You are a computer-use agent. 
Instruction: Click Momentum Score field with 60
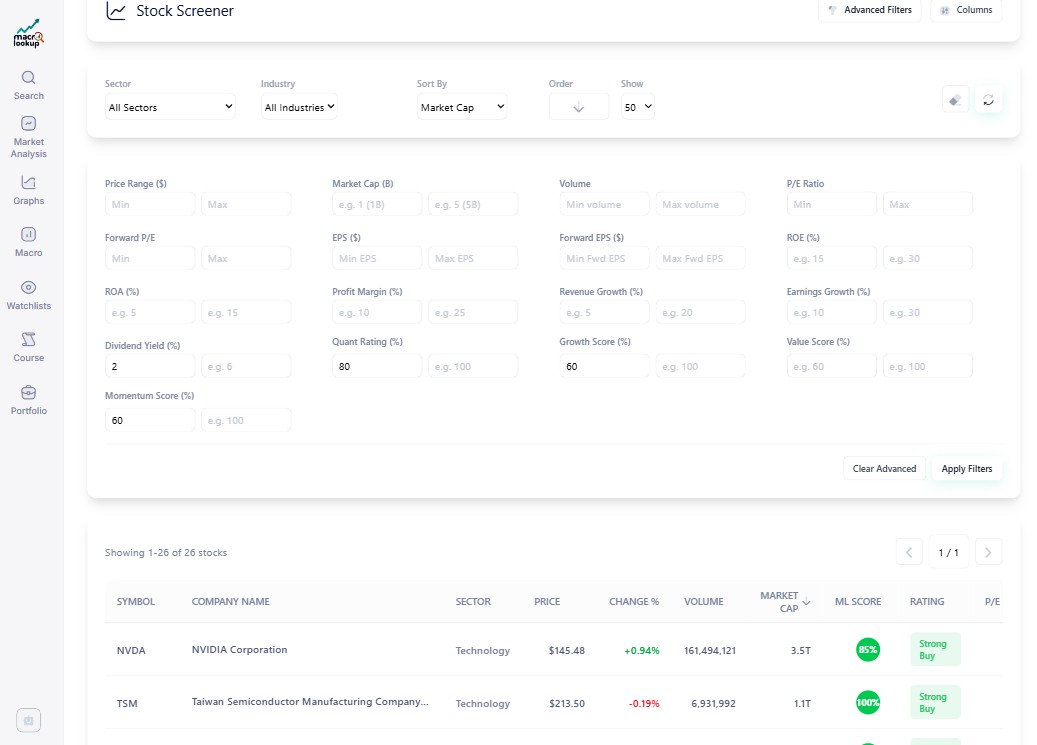pos(150,420)
